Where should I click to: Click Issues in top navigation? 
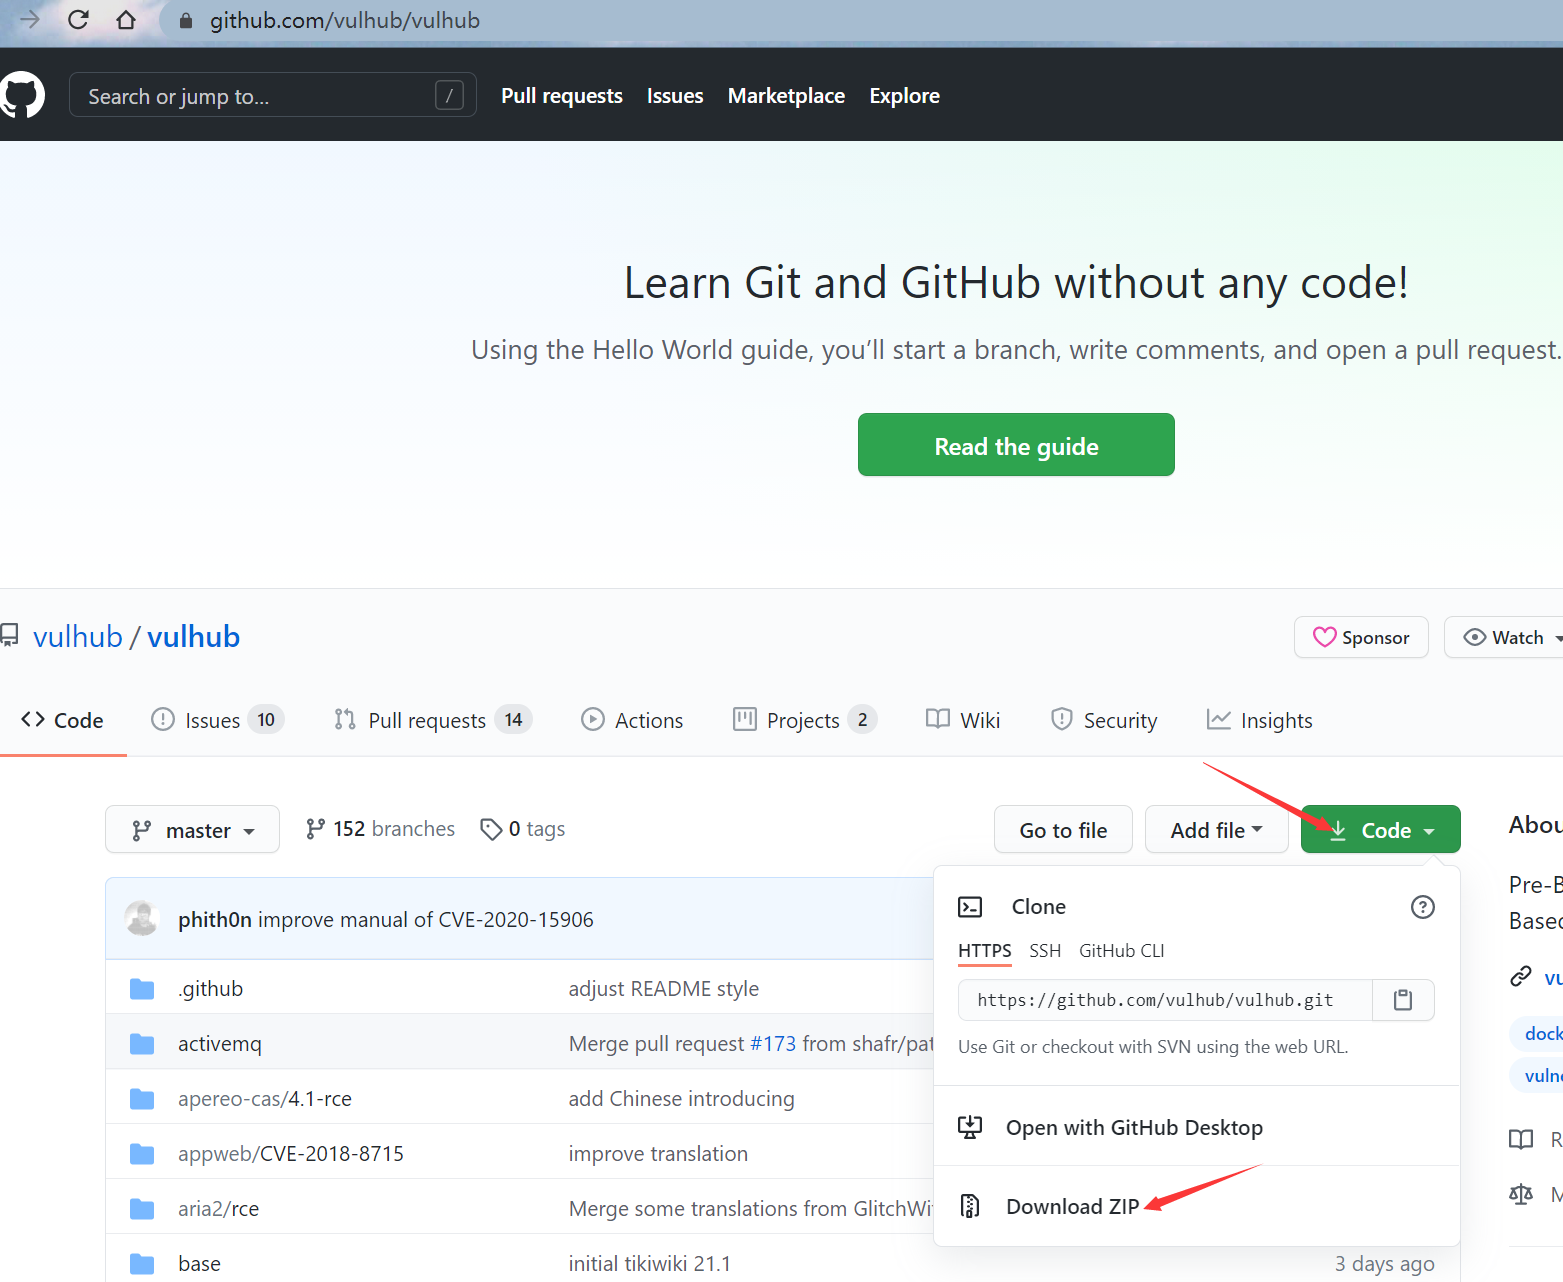point(675,96)
